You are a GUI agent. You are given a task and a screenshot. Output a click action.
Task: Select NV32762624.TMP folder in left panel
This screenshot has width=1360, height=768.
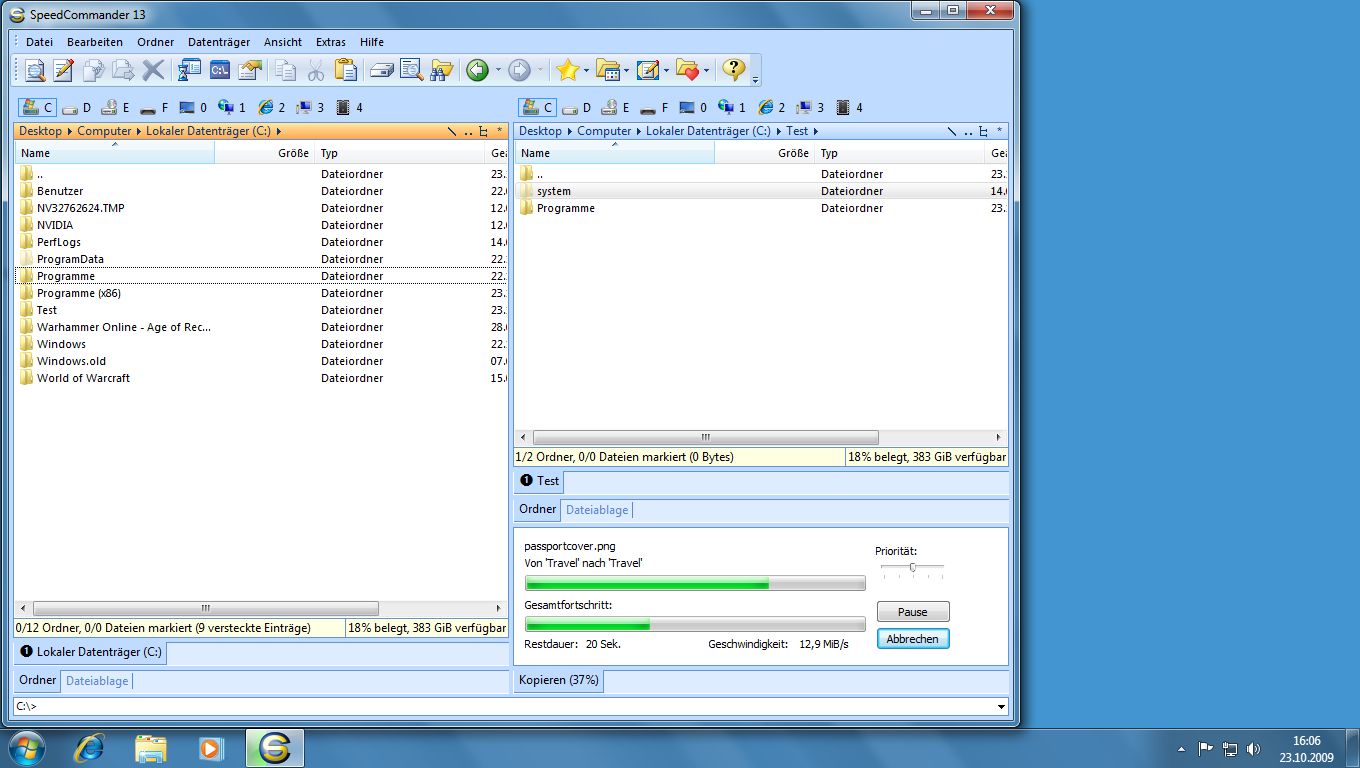pyautogui.click(x=80, y=208)
